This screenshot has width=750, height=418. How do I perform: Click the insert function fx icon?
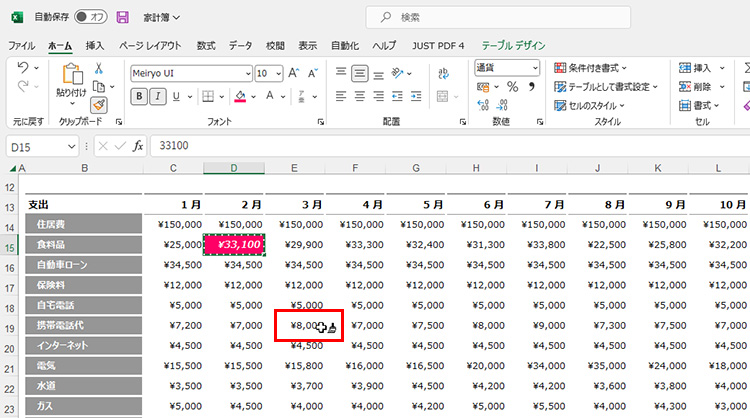tap(138, 146)
